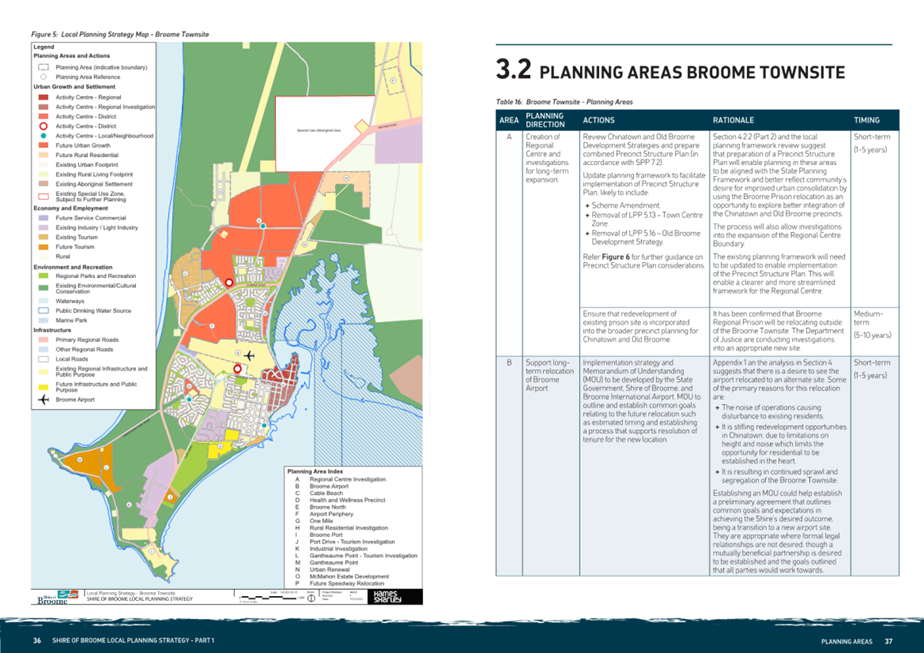
Task: Click the Future Service Commercial color swatch
Action: pyautogui.click(x=44, y=218)
